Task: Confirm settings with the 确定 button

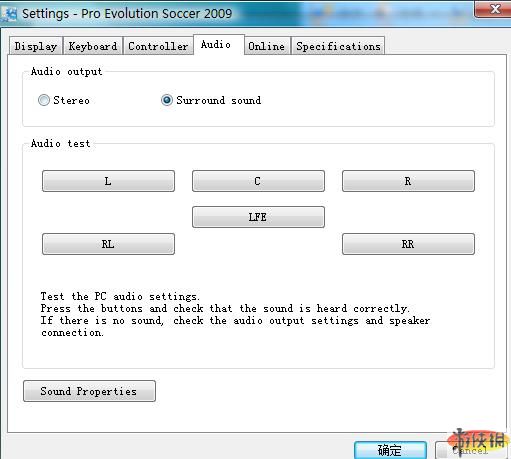Action: (390, 450)
